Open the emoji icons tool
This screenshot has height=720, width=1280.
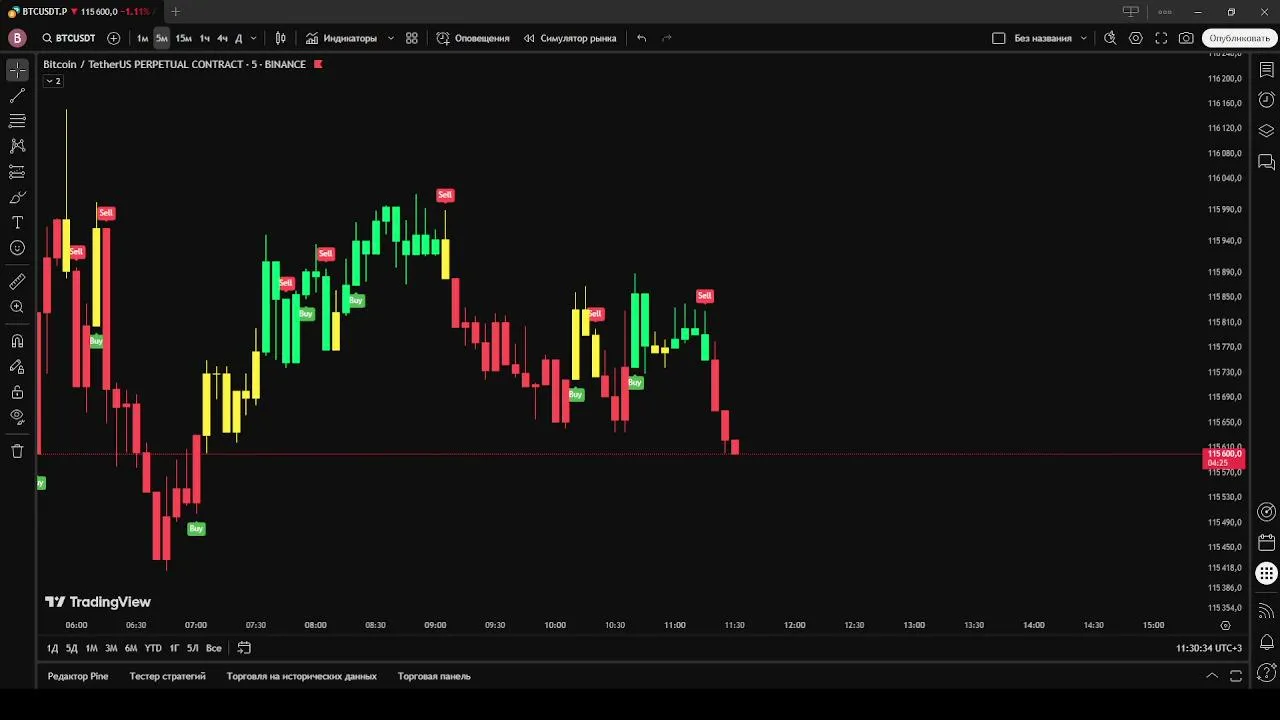17,248
